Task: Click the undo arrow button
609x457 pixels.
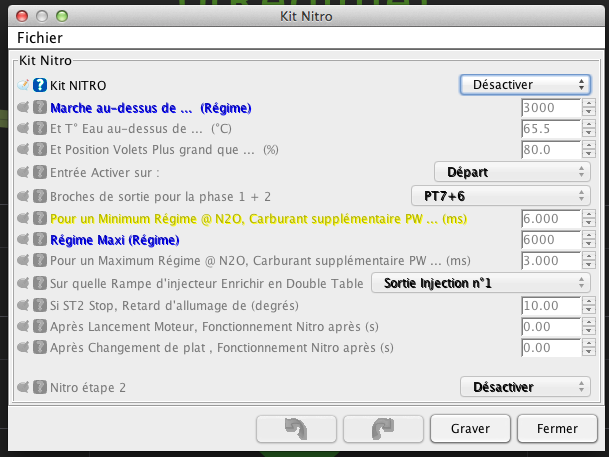Action: point(296,429)
